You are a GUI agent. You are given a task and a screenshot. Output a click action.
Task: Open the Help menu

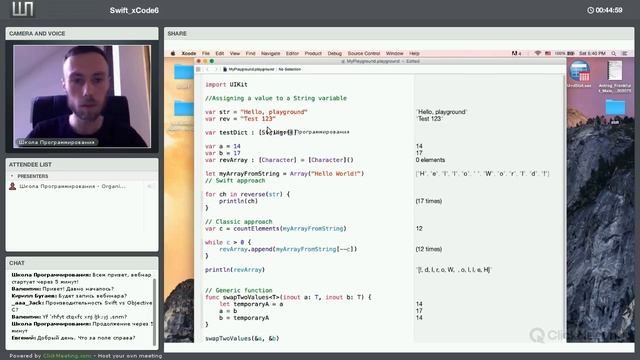pos(414,53)
